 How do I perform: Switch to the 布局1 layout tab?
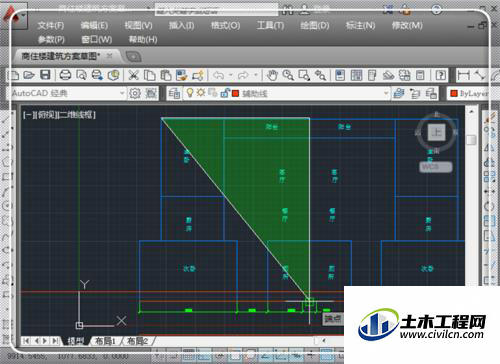coord(105,341)
